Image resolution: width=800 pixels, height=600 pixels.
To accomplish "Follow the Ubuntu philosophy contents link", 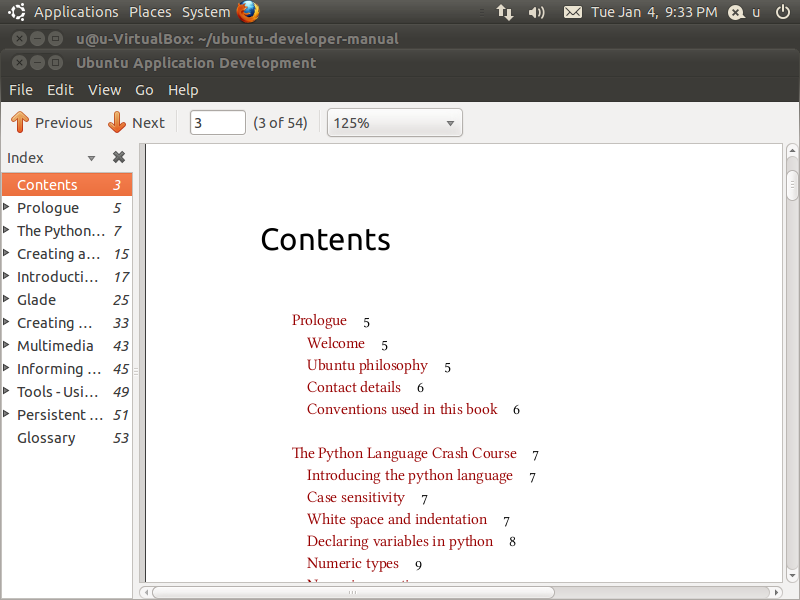I will (367, 365).
